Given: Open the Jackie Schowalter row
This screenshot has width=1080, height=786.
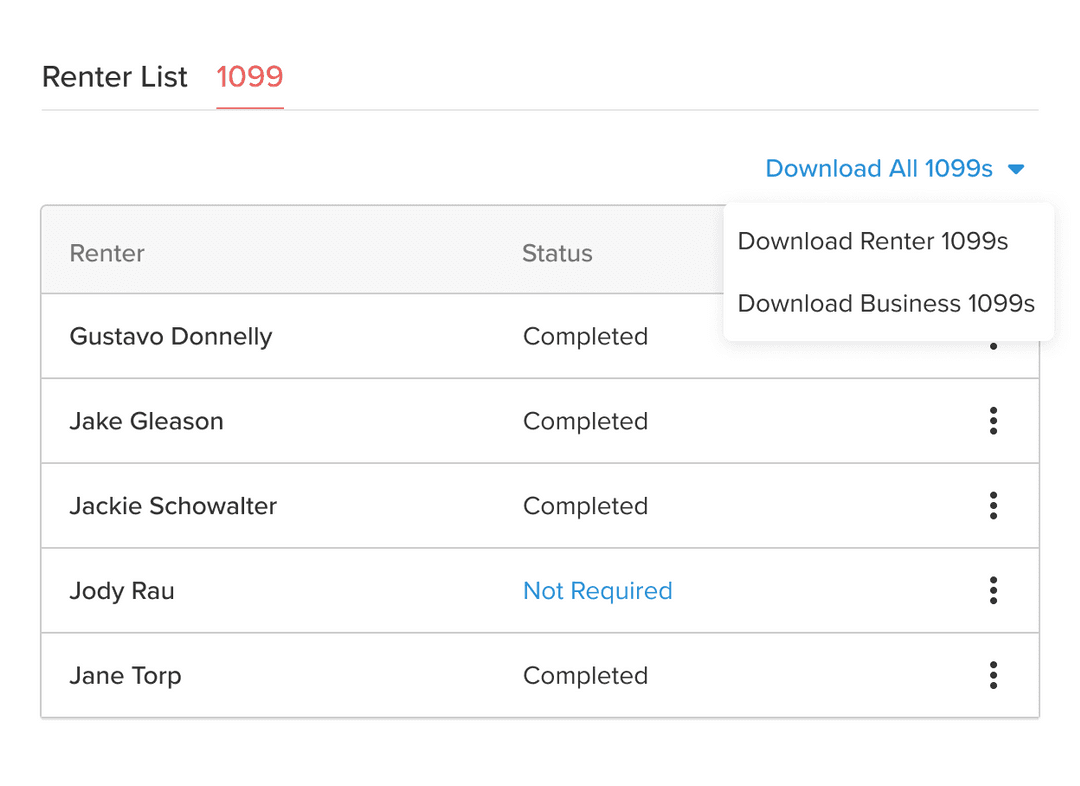Looking at the screenshot, I should point(173,506).
